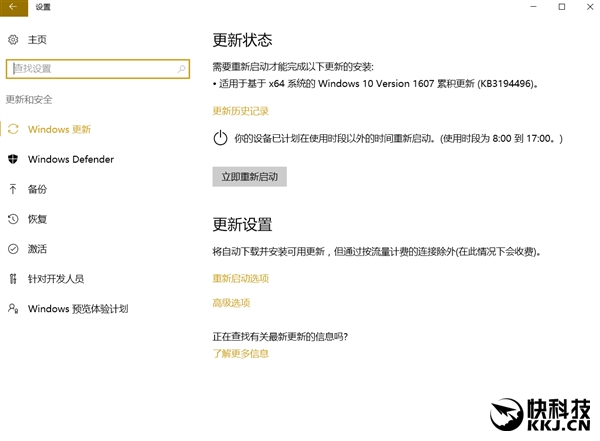Click the Recovery clock icon
The height and width of the screenshot is (441, 600).
click(13, 219)
